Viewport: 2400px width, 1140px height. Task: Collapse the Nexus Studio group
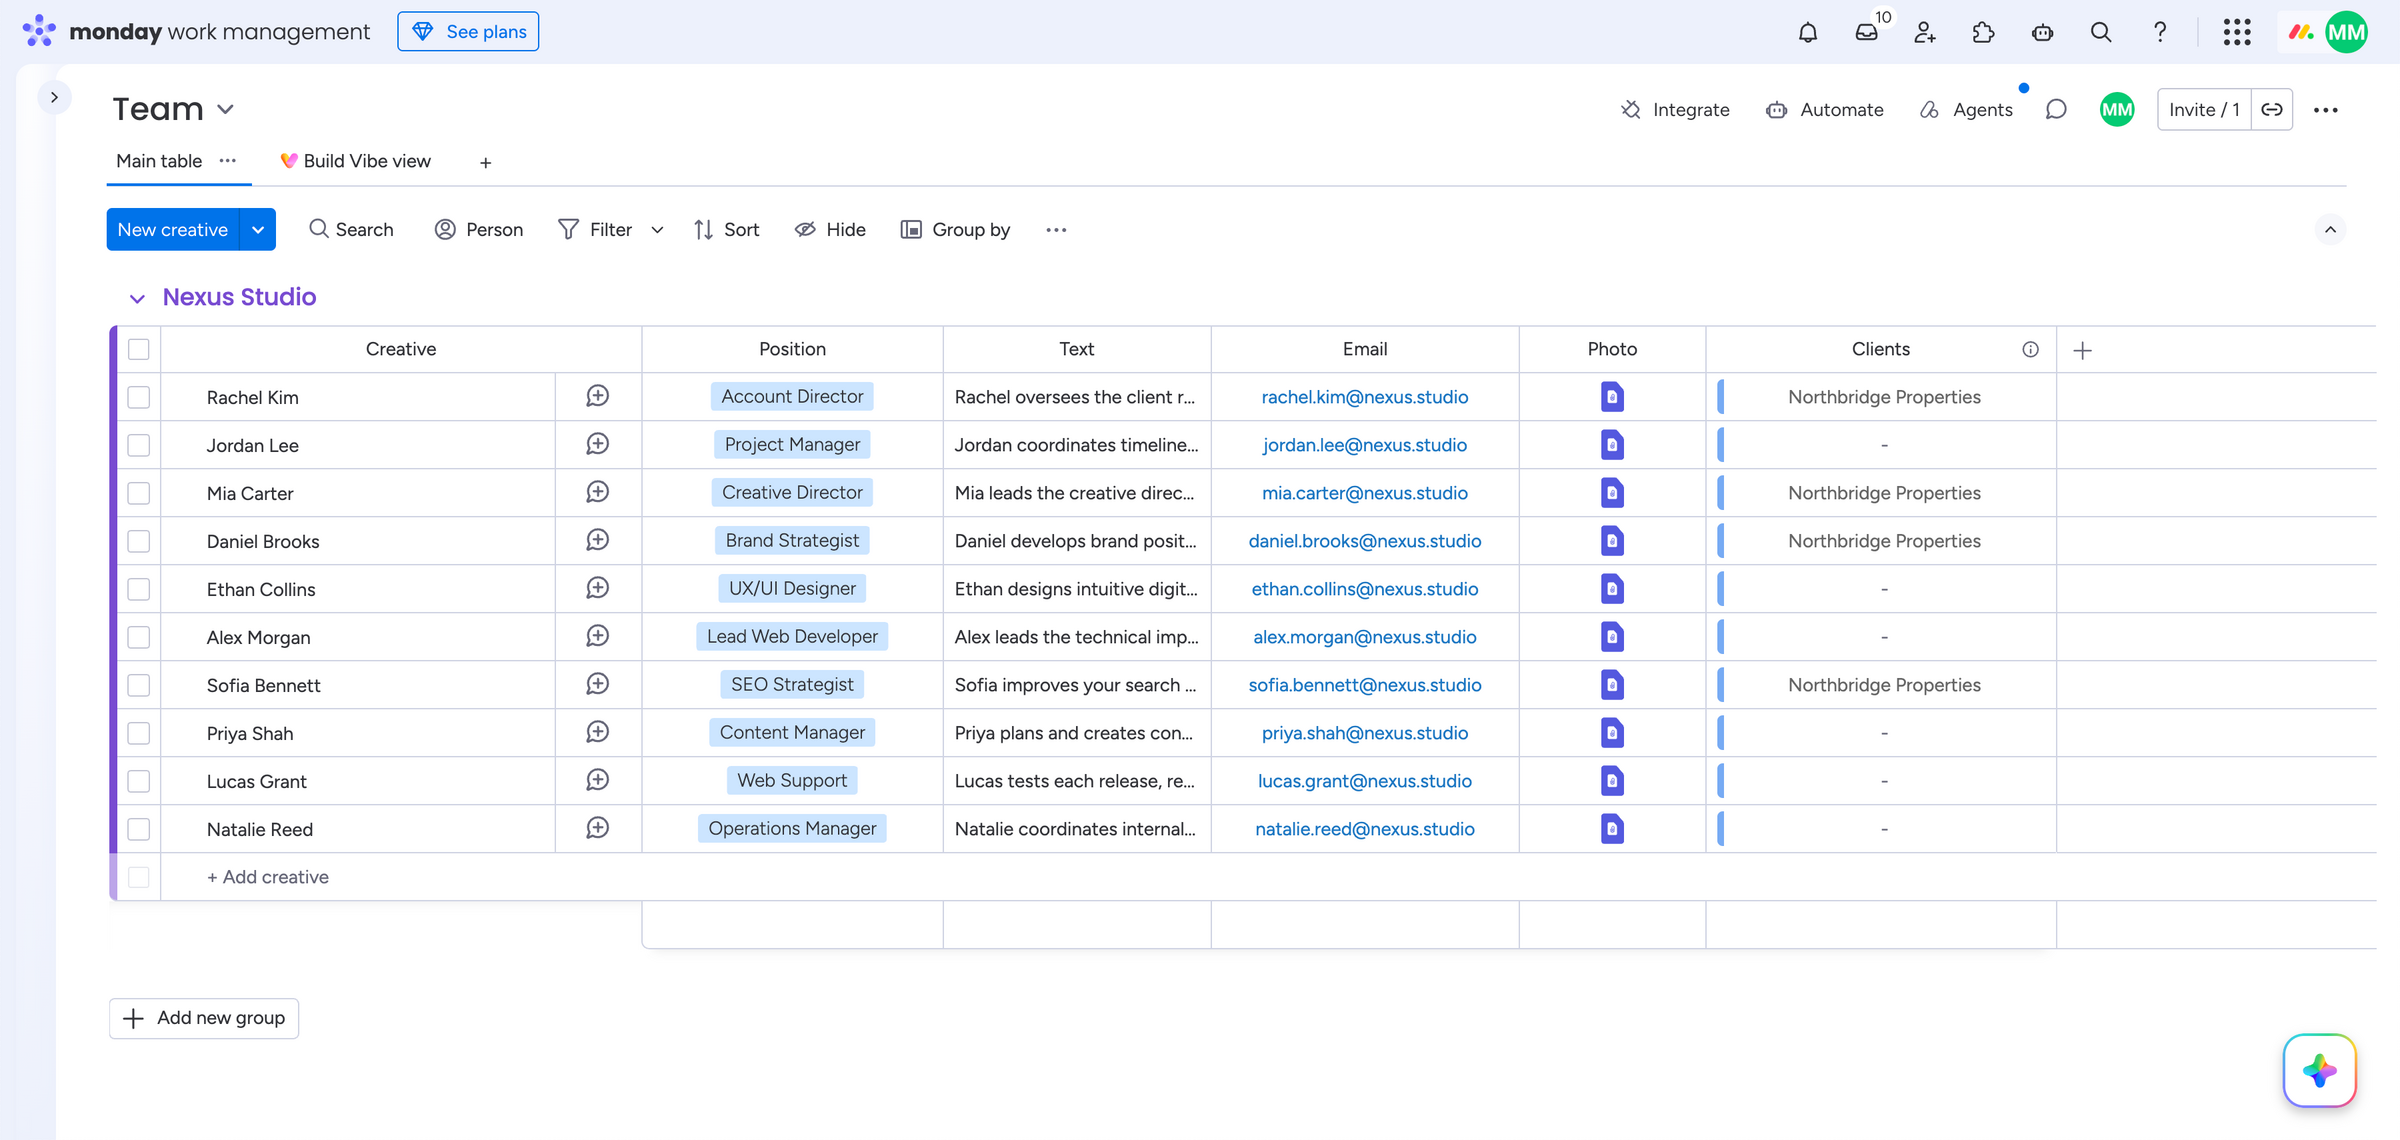(x=137, y=298)
